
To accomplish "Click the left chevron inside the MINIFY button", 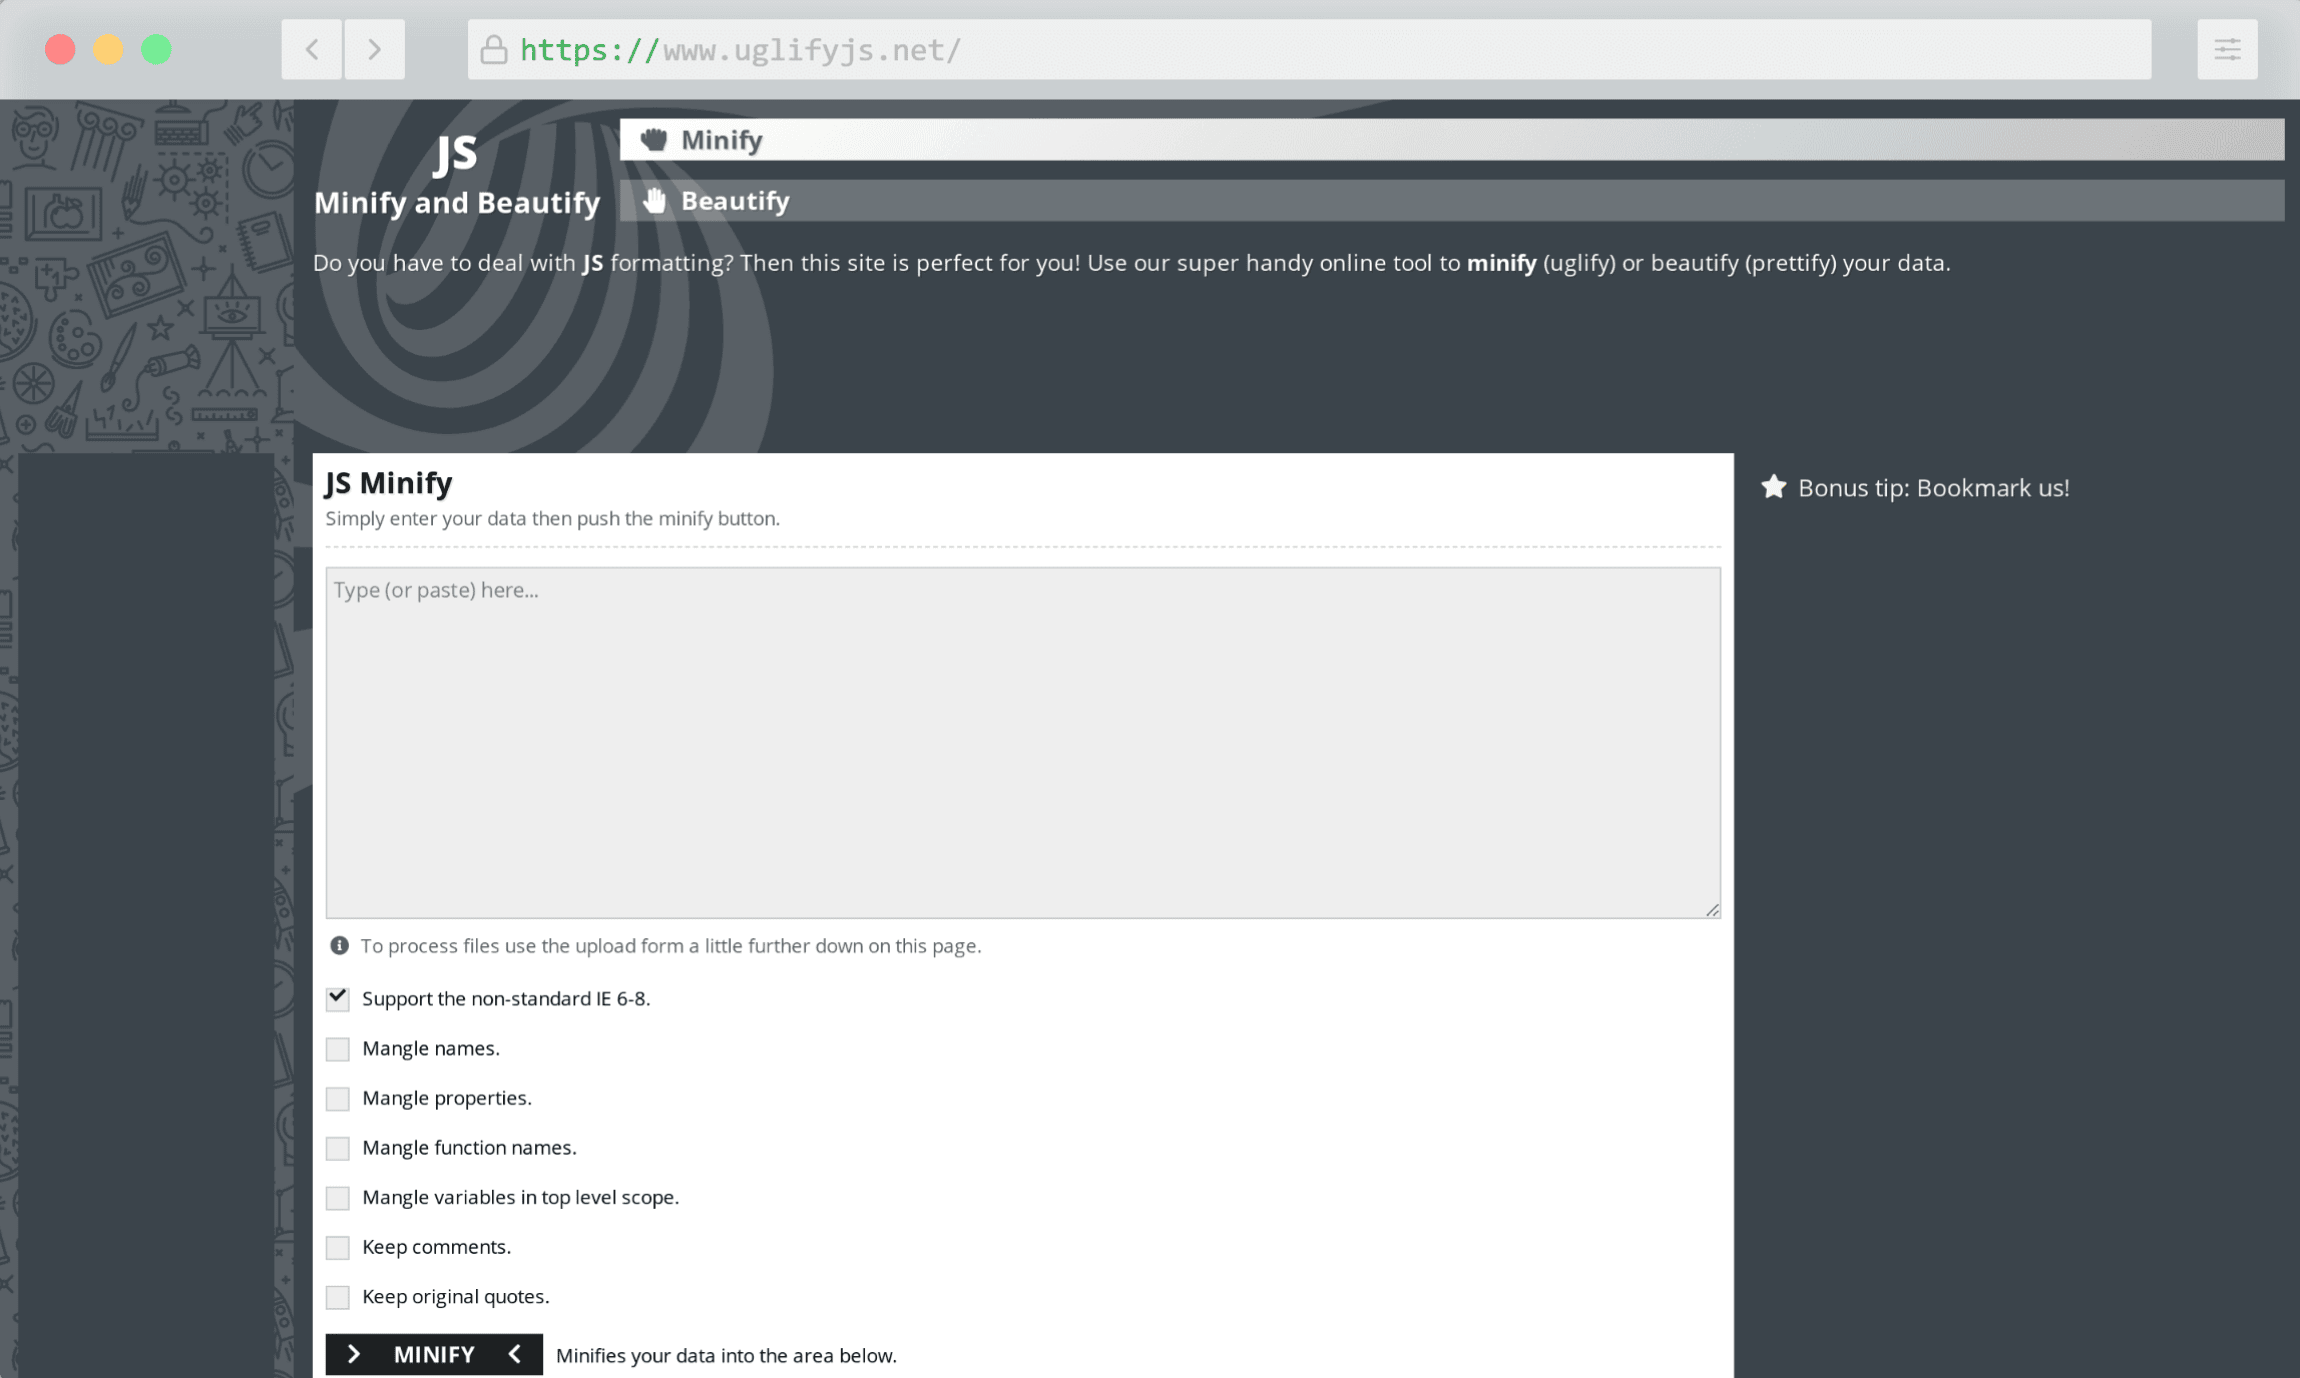I will click(x=514, y=1354).
